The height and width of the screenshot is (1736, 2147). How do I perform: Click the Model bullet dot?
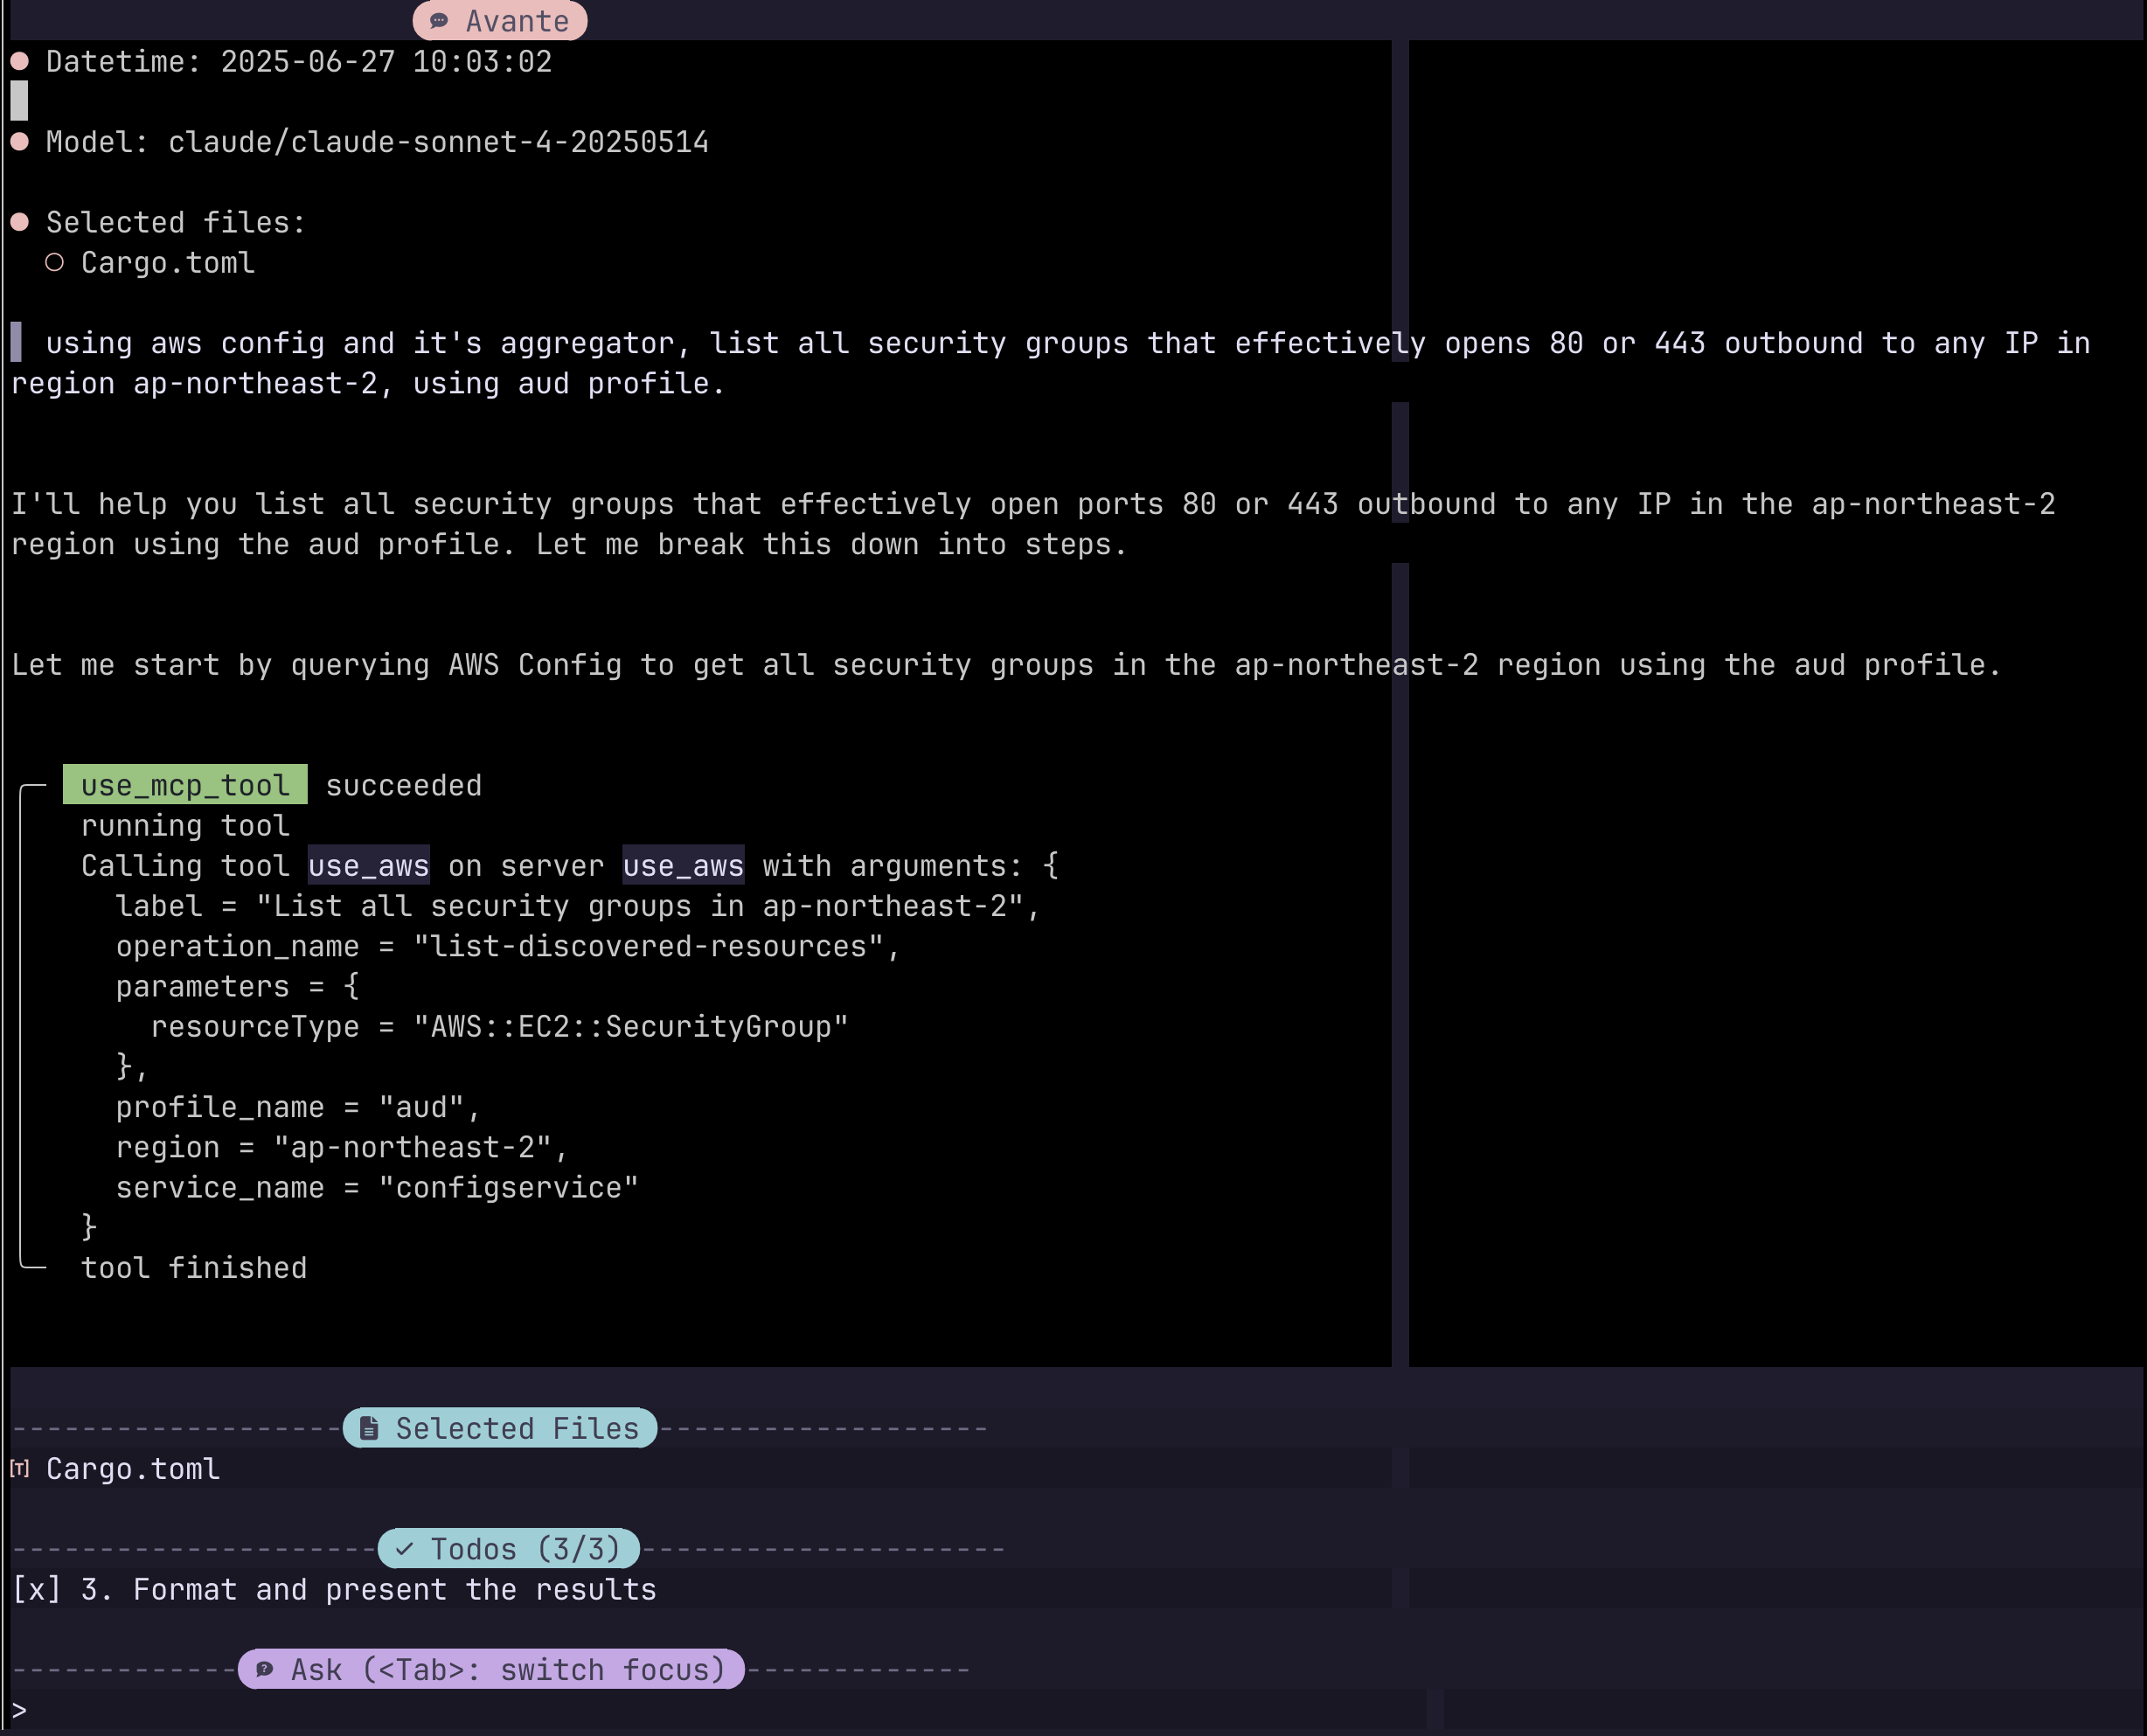click(x=19, y=141)
